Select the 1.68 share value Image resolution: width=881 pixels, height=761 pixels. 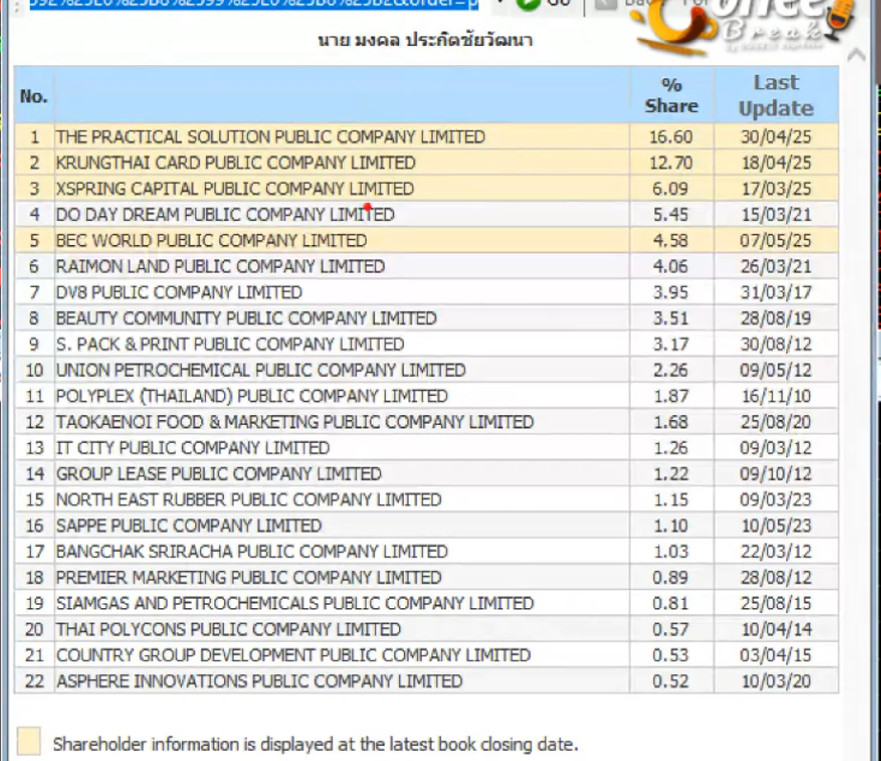tap(670, 422)
